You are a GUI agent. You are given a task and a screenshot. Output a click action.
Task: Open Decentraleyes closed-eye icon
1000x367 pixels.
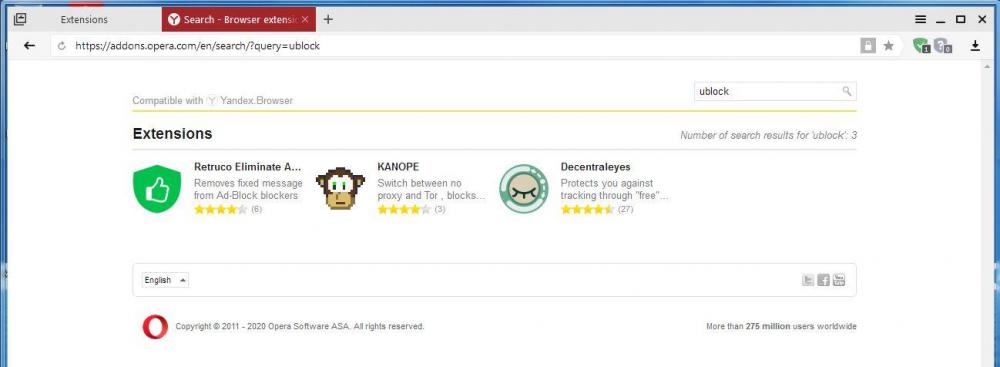coord(524,189)
